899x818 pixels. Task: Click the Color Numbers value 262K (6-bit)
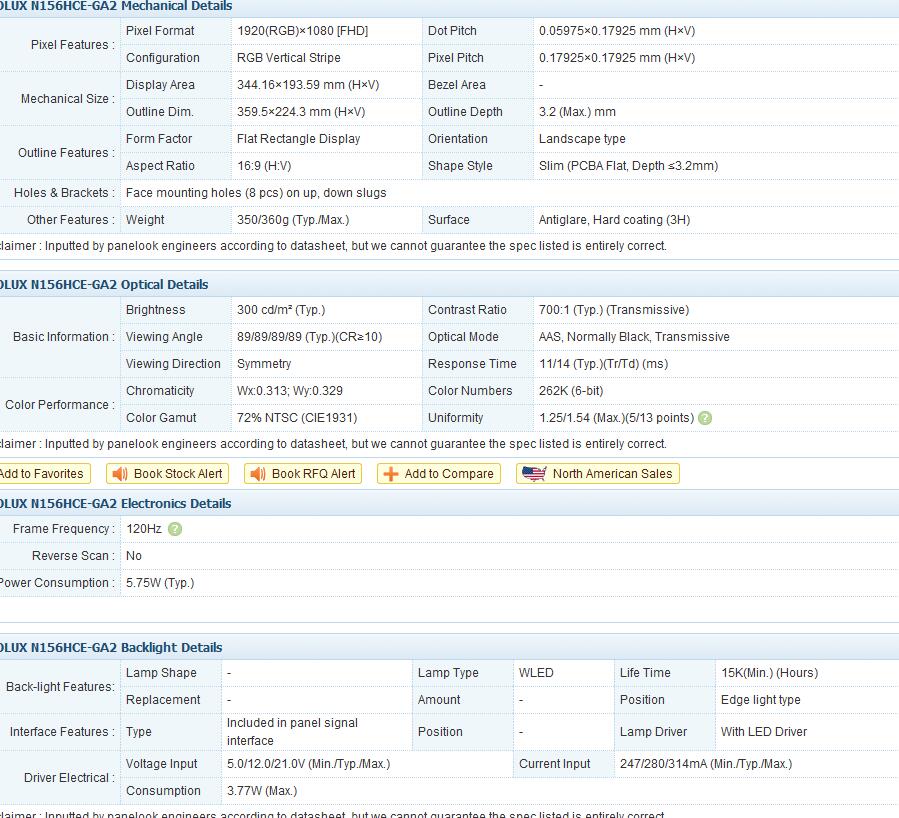click(x=571, y=391)
